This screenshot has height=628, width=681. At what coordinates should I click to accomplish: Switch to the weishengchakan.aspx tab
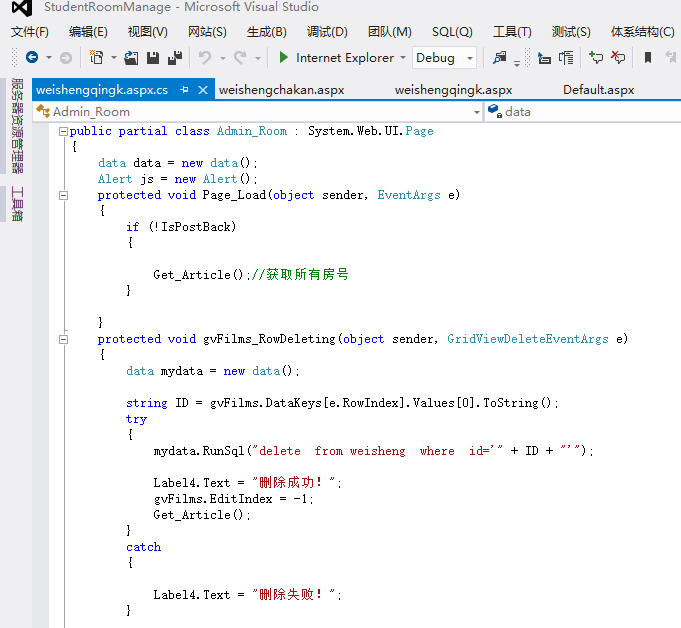(x=281, y=90)
